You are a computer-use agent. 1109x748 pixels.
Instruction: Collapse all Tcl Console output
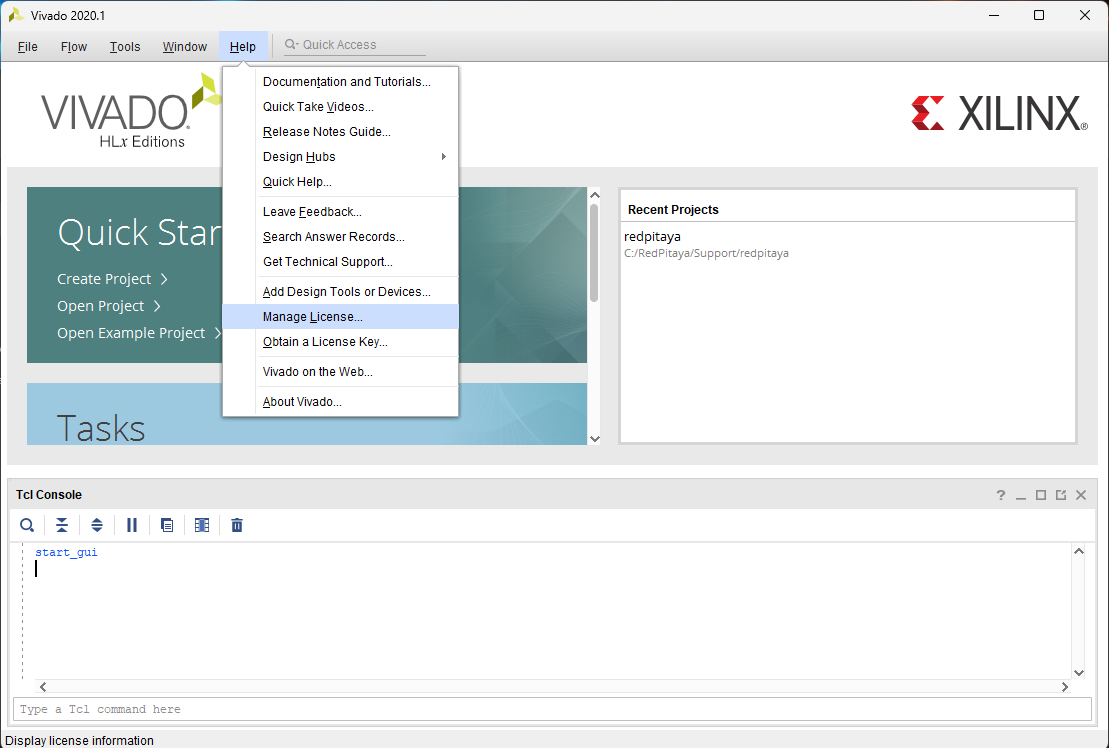62,525
